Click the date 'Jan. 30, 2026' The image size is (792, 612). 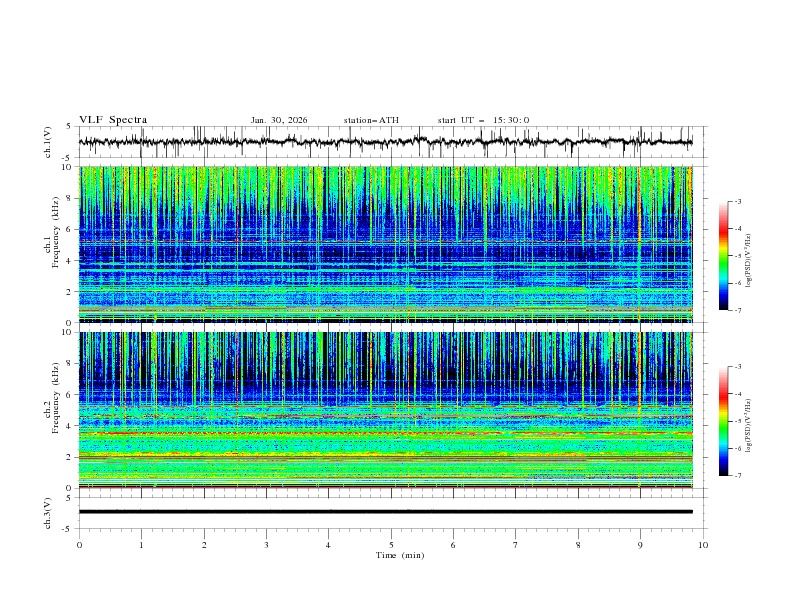click(x=279, y=120)
